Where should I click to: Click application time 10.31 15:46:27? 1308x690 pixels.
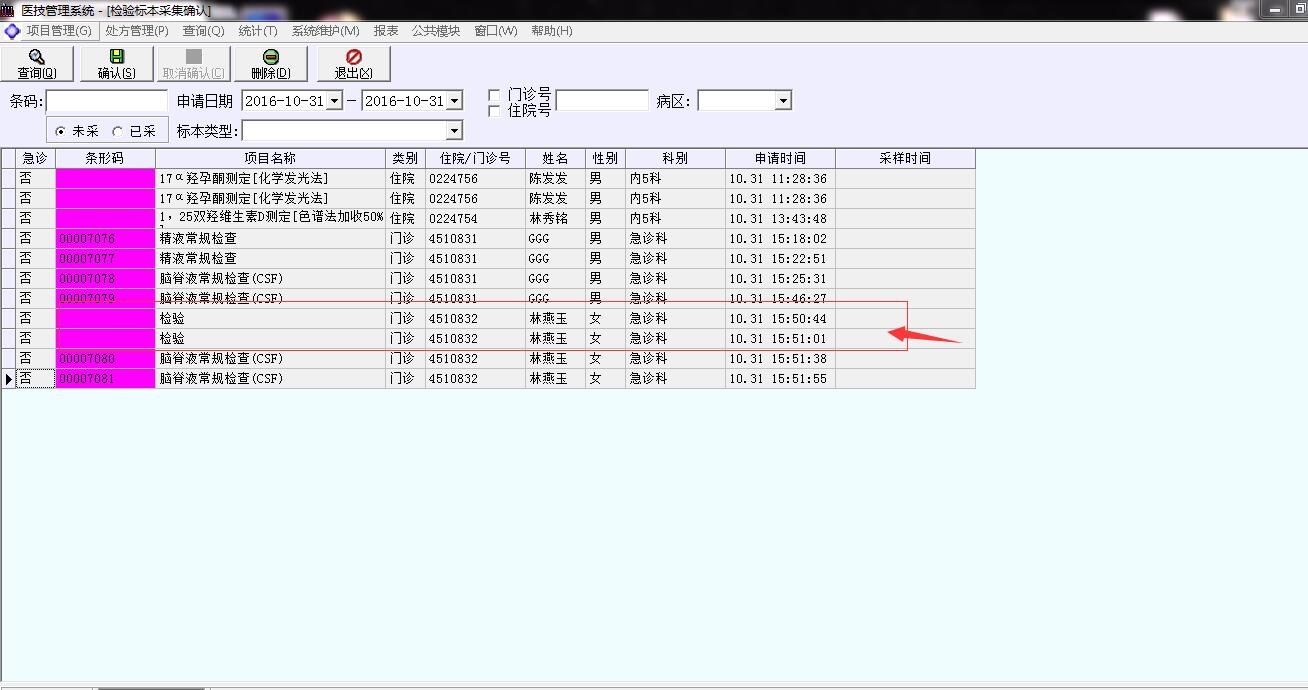pyautogui.click(x=778, y=299)
